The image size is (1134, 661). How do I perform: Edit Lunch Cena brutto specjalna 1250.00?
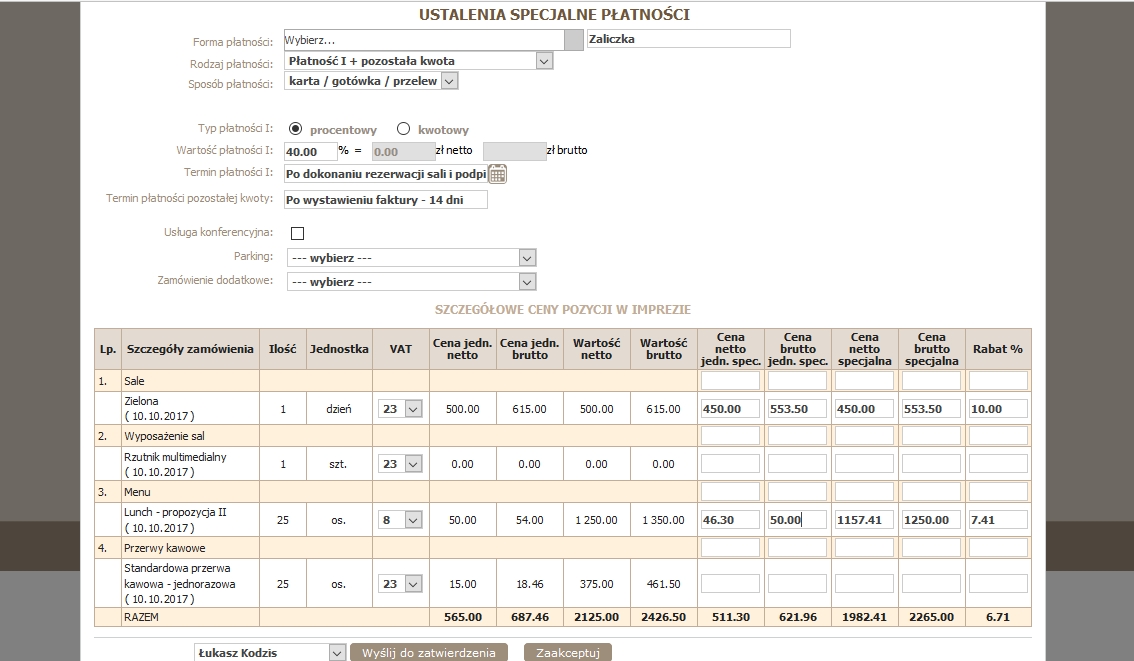point(932,520)
